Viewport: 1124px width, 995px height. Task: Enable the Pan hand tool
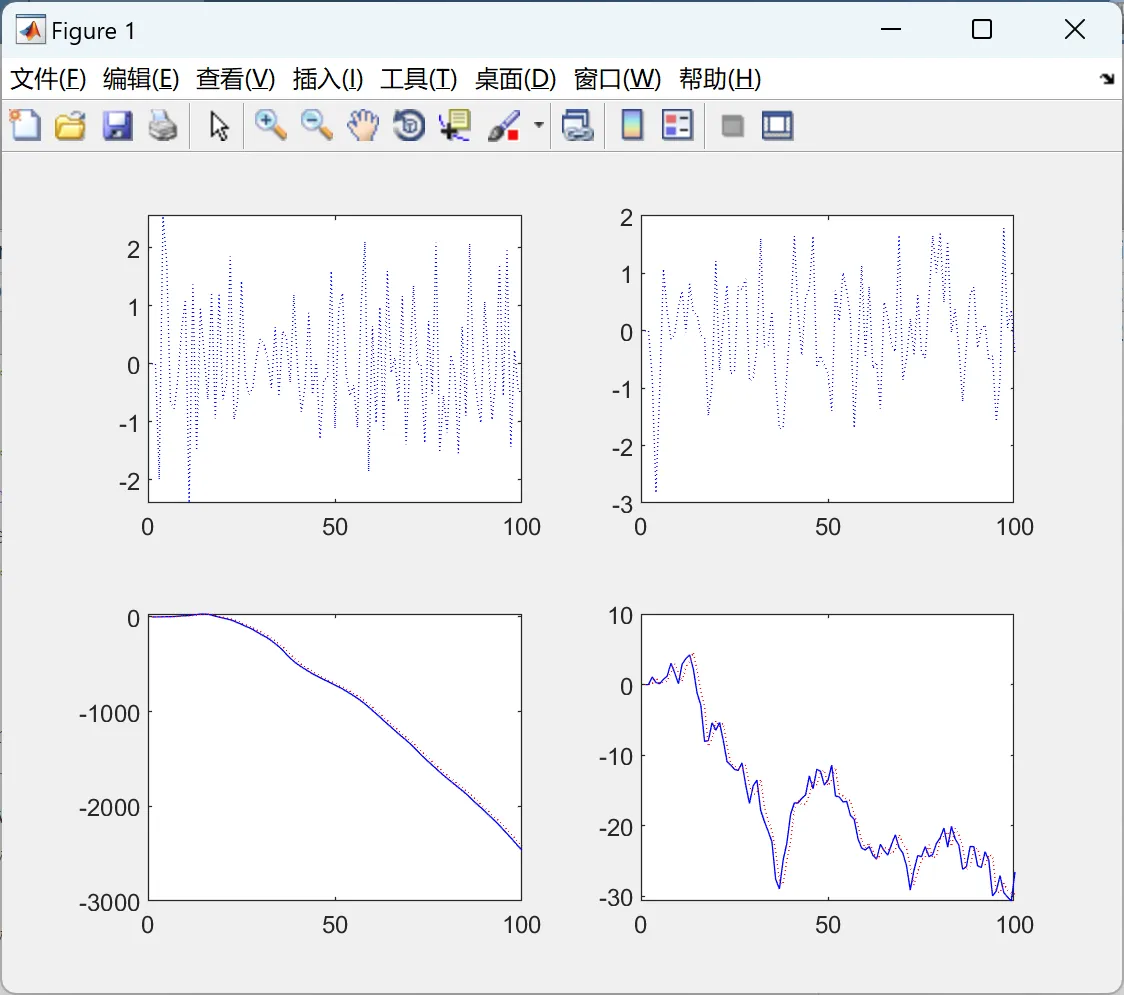click(363, 125)
